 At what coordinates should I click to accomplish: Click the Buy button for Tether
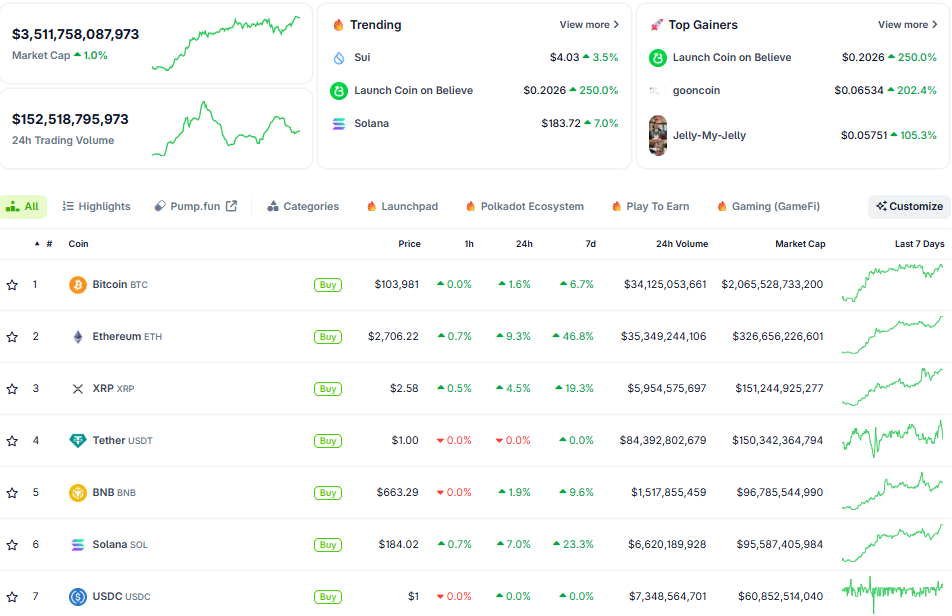coord(328,441)
